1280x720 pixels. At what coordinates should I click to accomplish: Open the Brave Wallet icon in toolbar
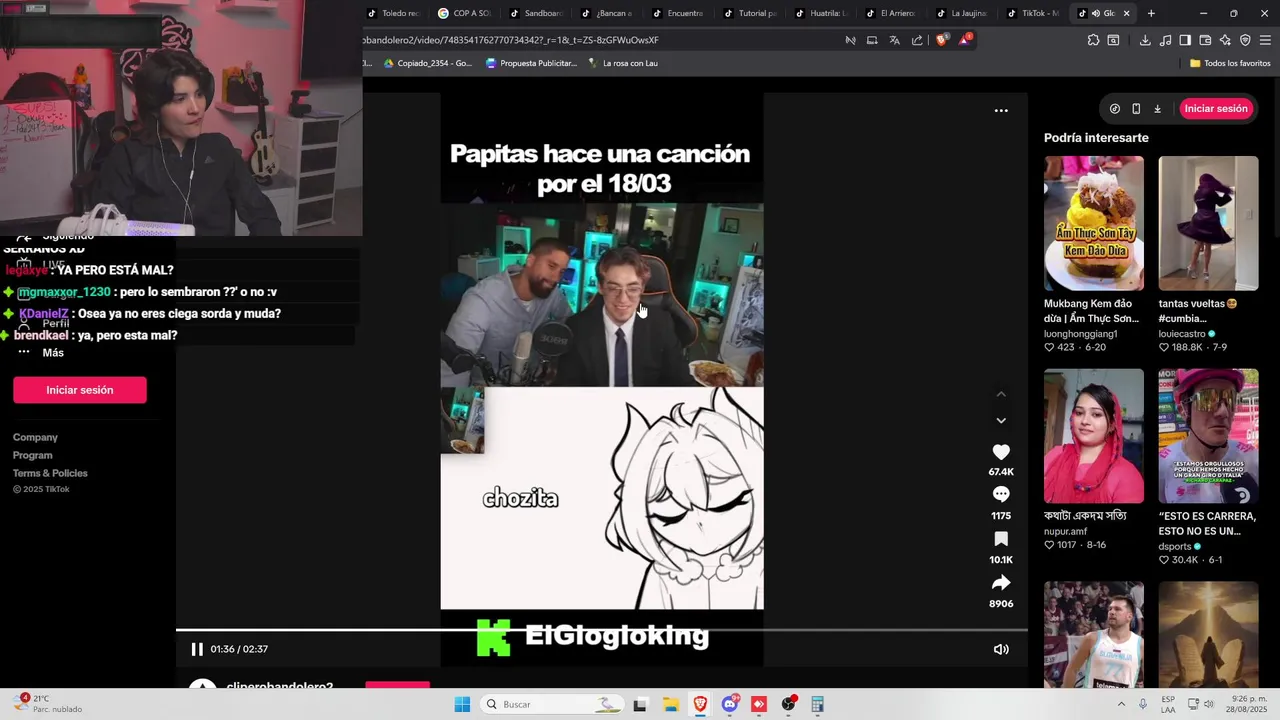(1205, 40)
